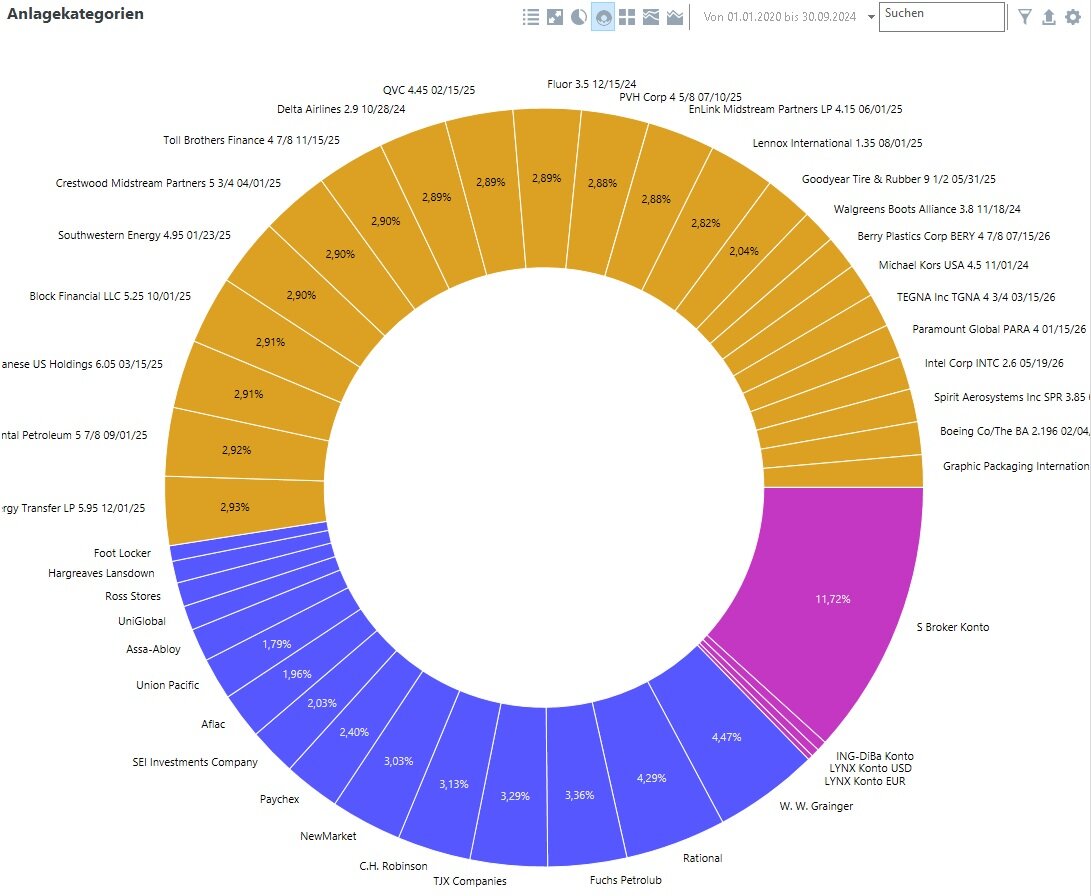Focus the Suchen search field
Viewport: 1091px width, 896px height.
tap(942, 17)
